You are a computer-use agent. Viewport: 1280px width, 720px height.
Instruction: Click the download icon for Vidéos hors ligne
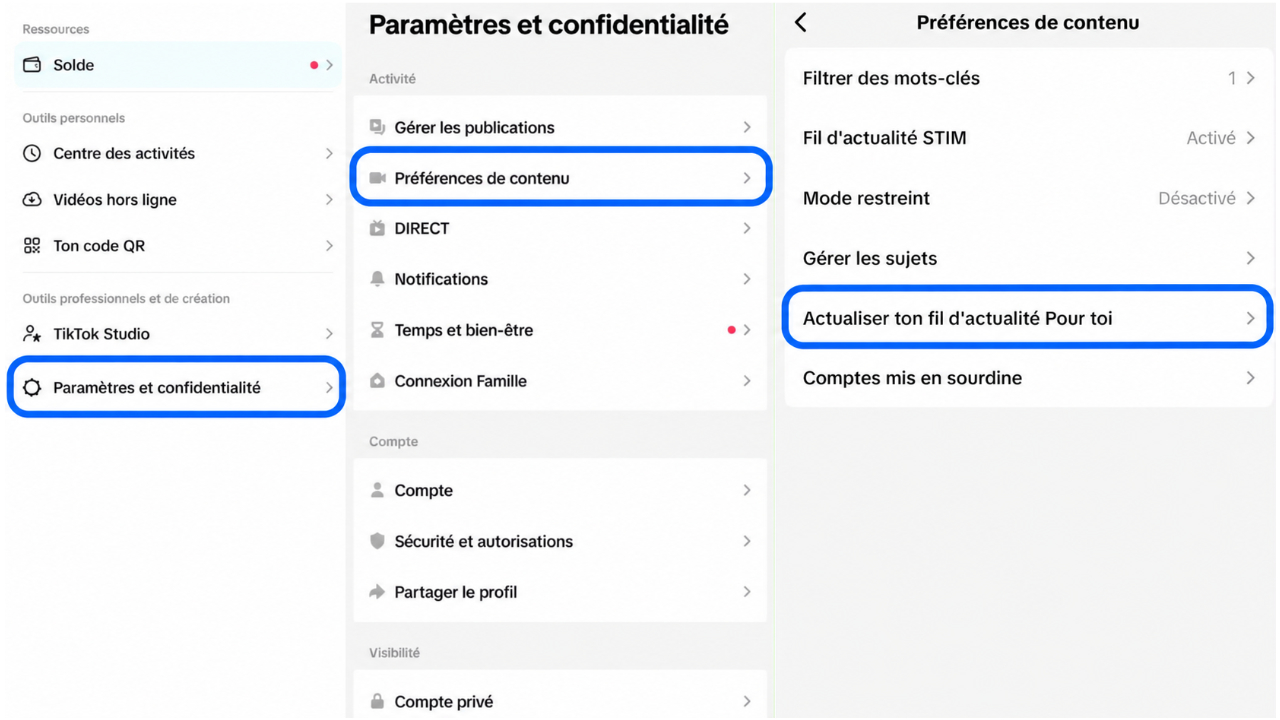pyautogui.click(x=32, y=199)
